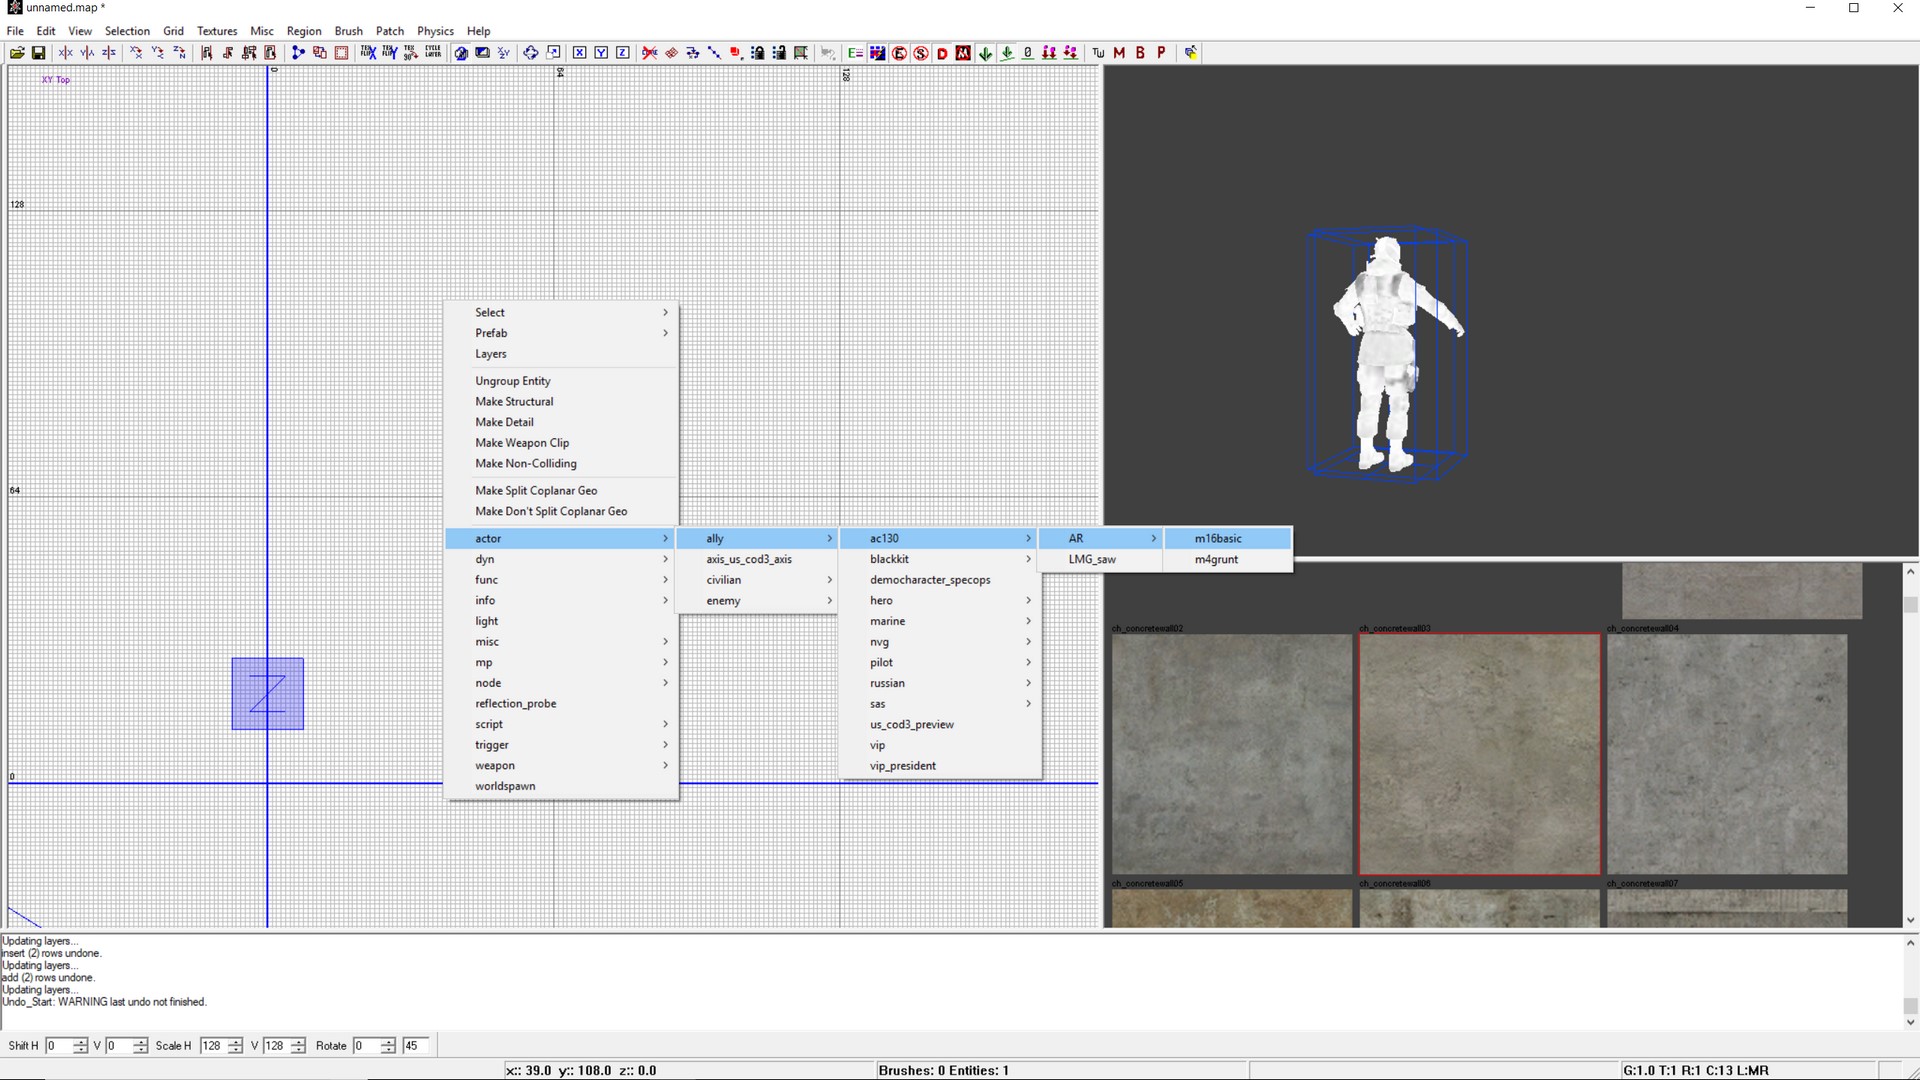Screen dimensions: 1920x1080
Task: Expand the trigger entity submenu
Action: 562,745
